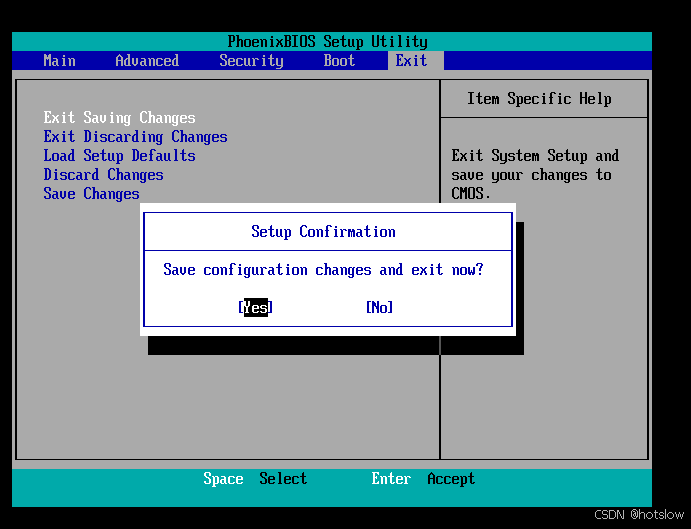Open the Main tab

click(x=59, y=60)
